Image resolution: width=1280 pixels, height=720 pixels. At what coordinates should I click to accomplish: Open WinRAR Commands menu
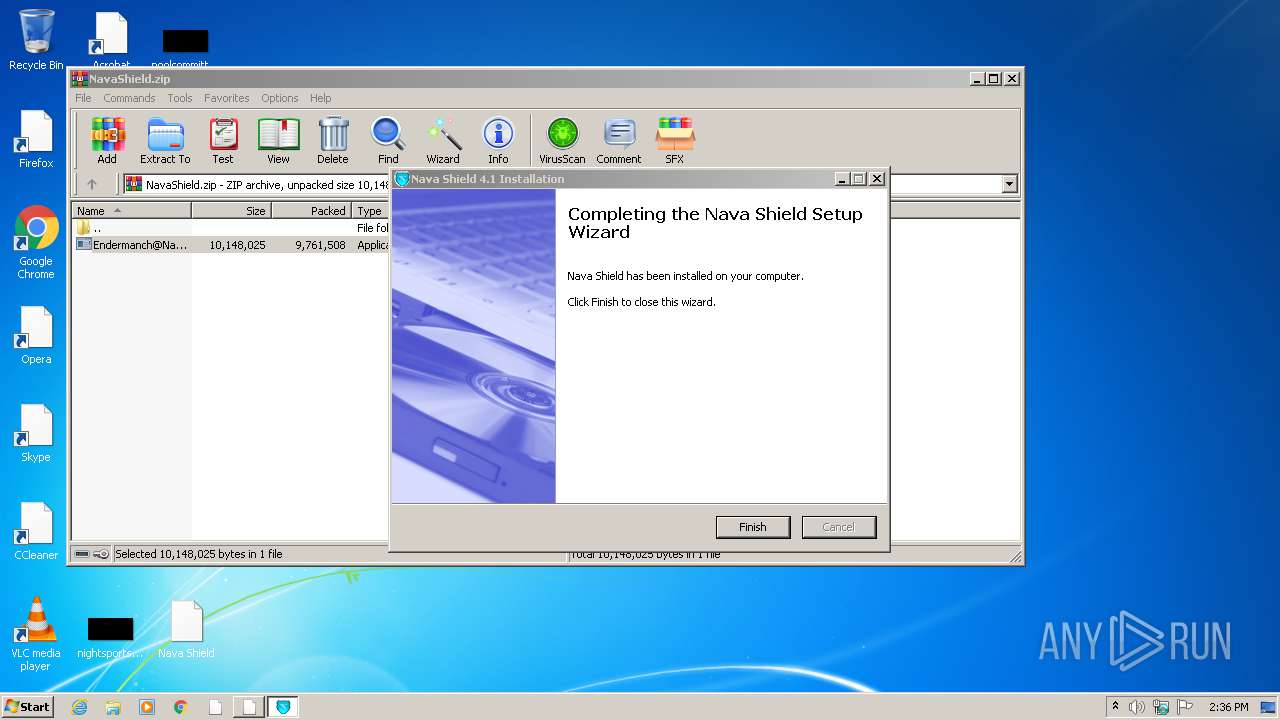(x=129, y=98)
